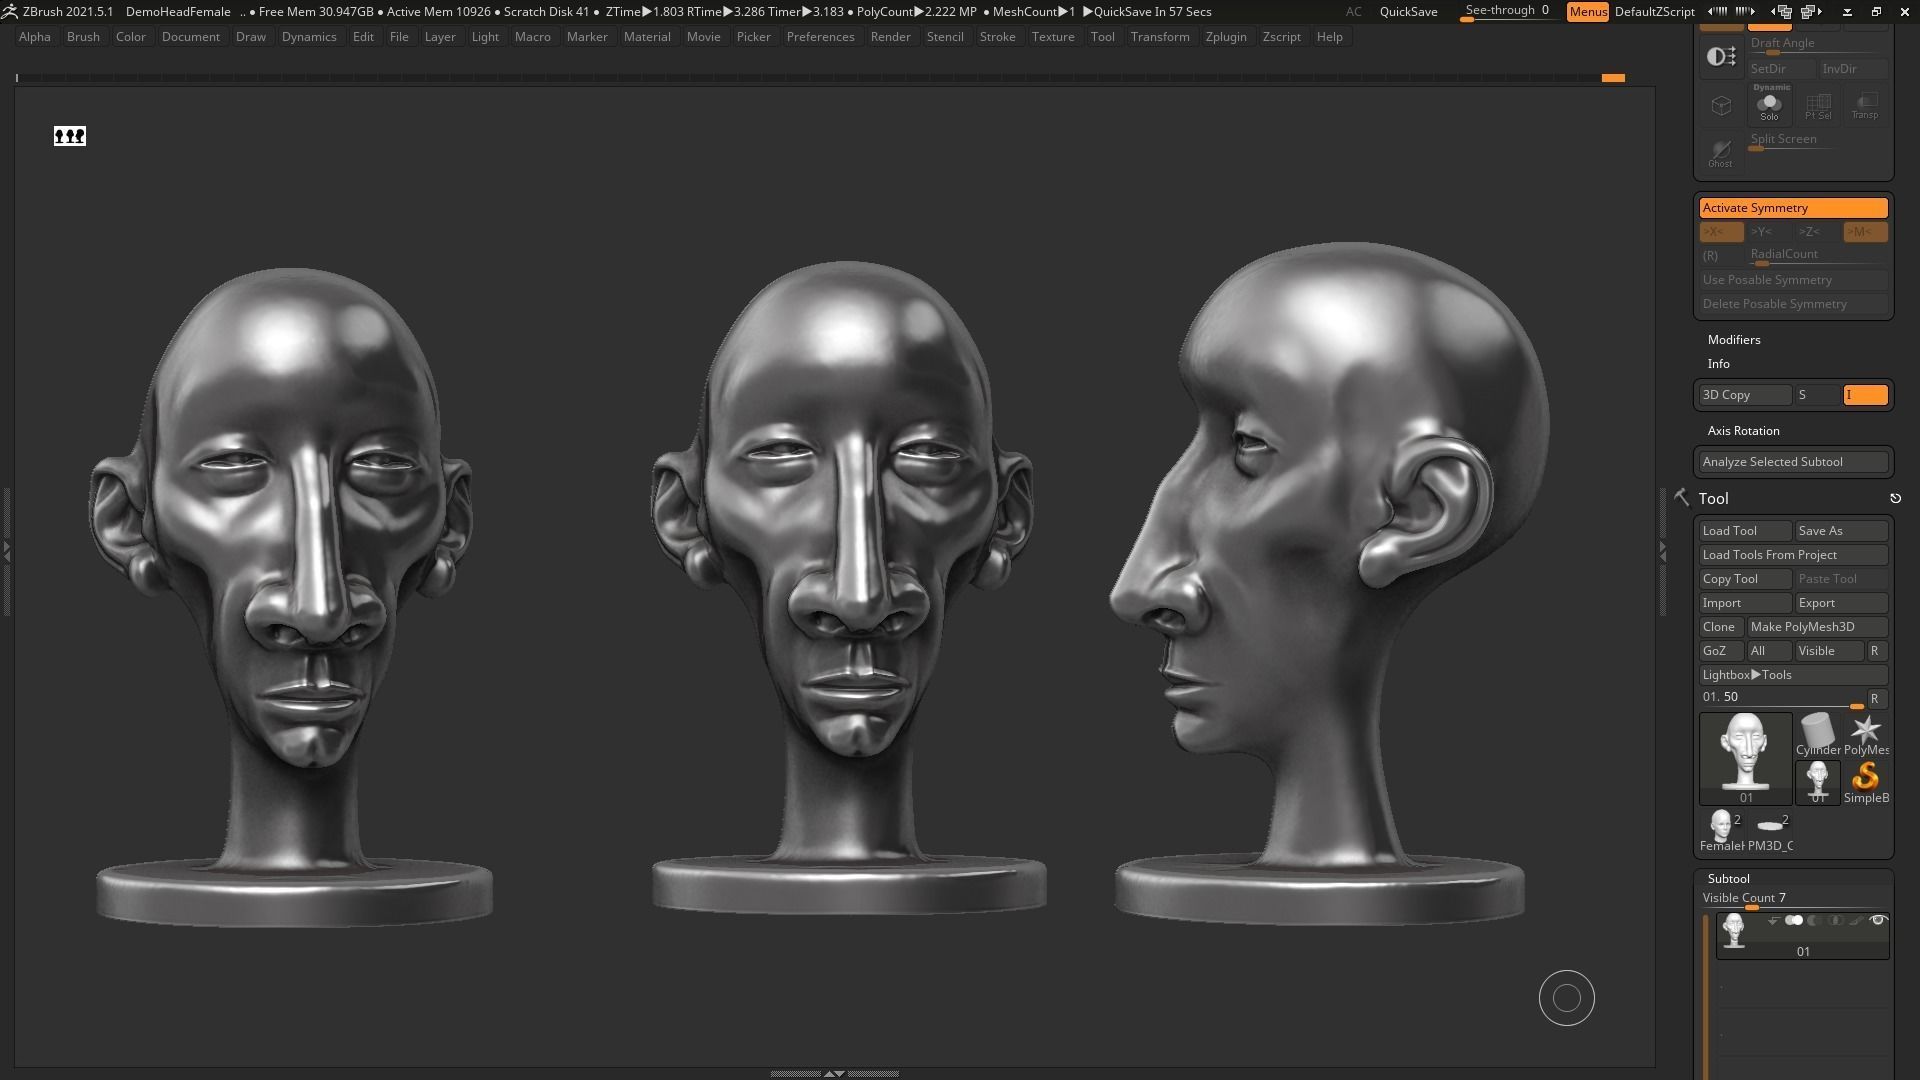The width and height of the screenshot is (1920, 1080).
Task: Click the subtool 01 union circles icon
Action: [x=1794, y=921]
